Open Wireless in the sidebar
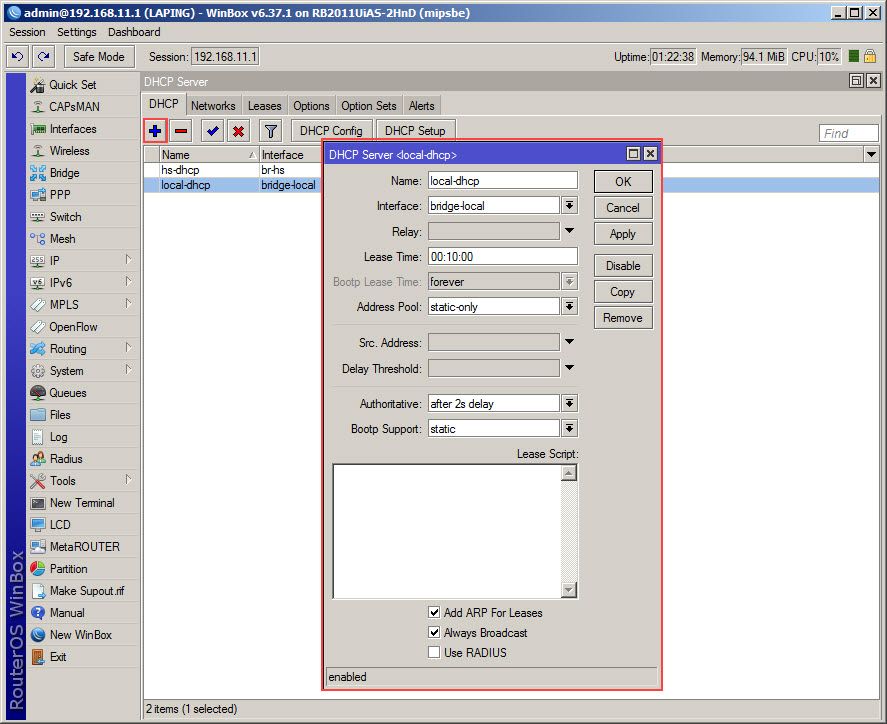 69,151
